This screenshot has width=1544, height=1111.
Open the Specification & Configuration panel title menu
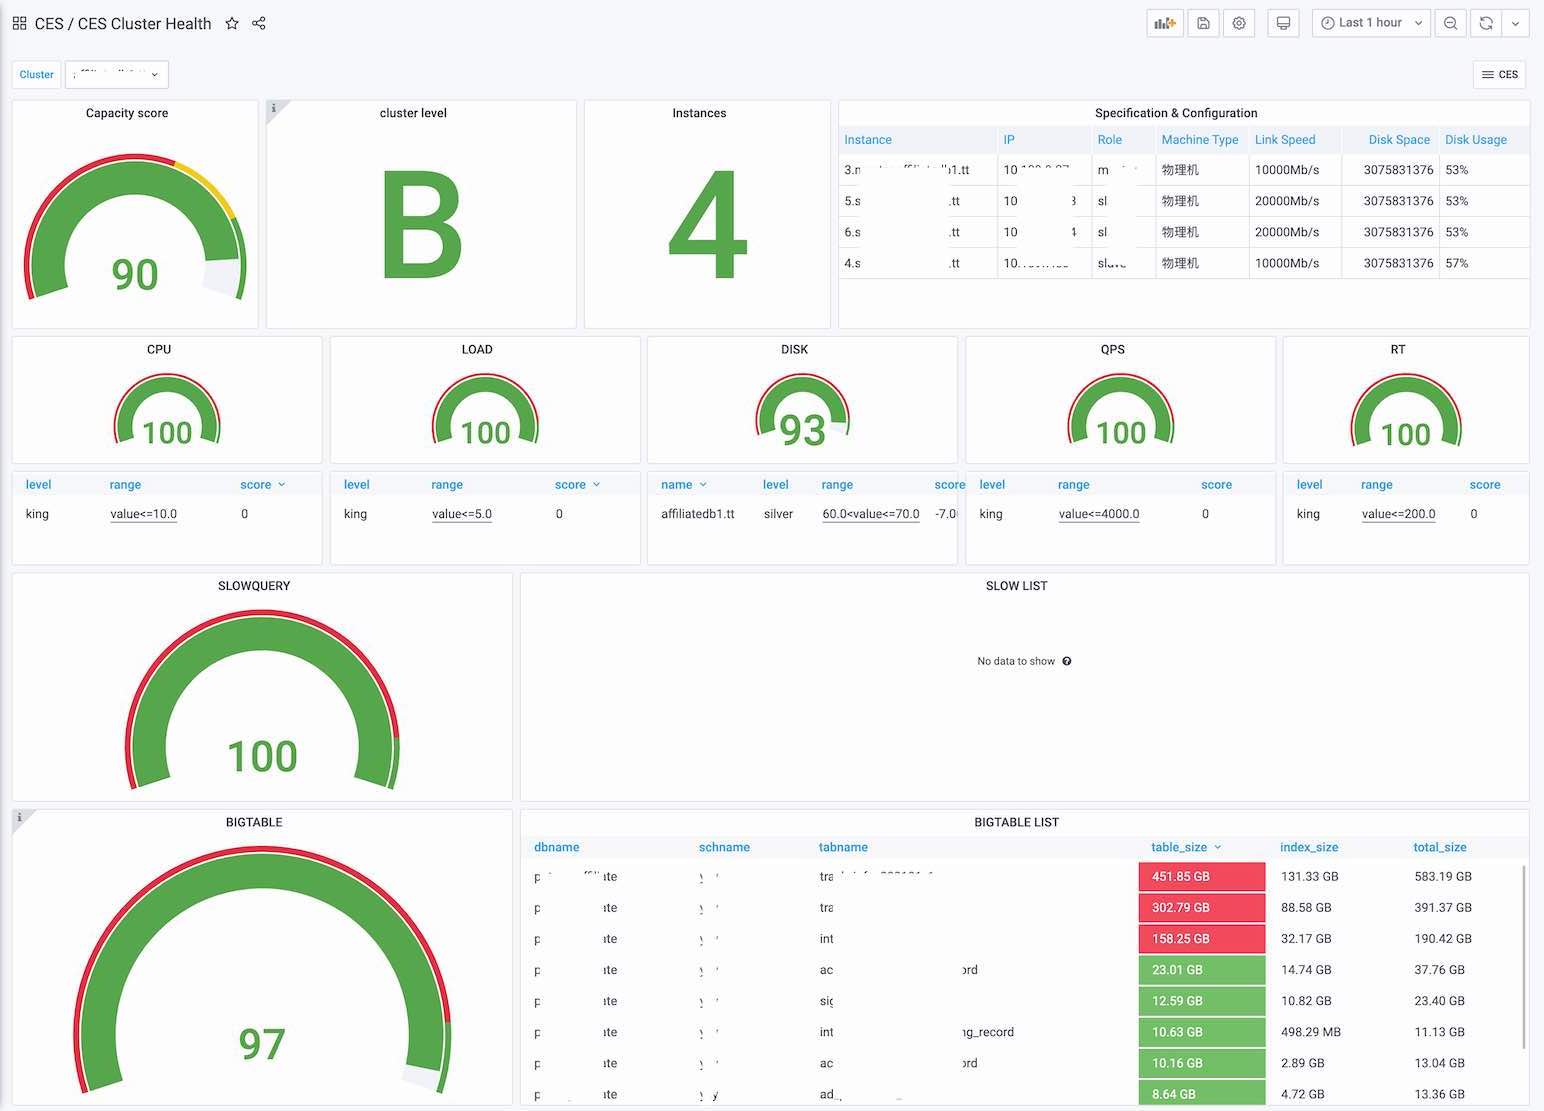coord(1176,113)
